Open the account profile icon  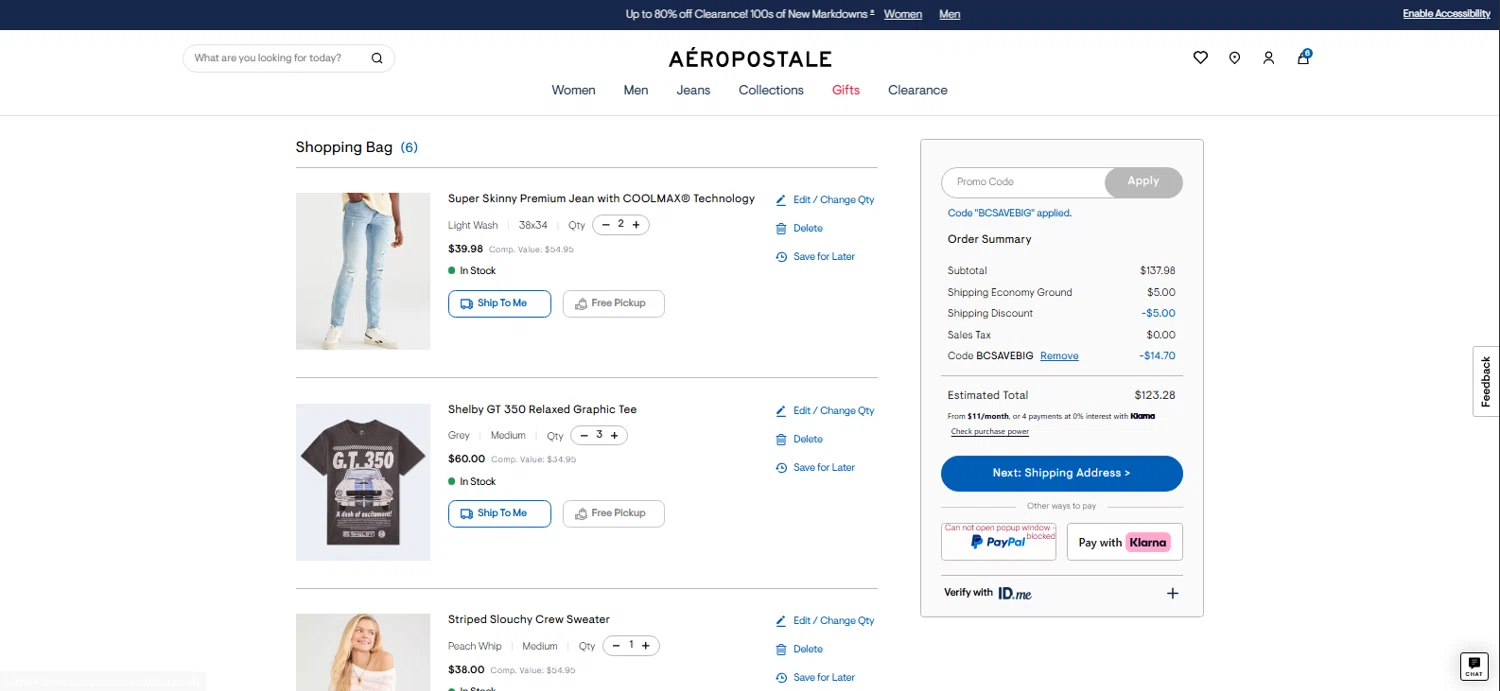[x=1269, y=58]
